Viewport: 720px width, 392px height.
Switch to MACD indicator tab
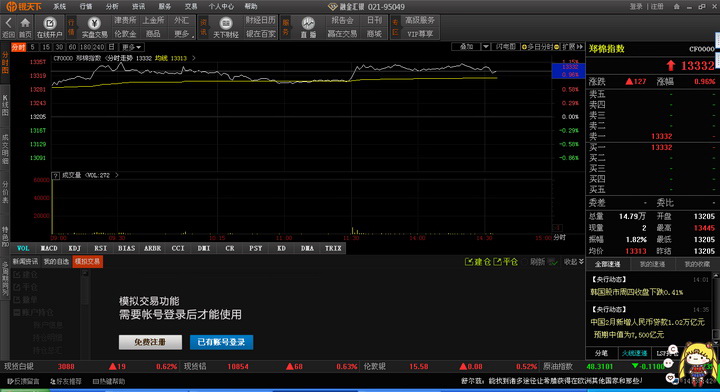coord(49,248)
